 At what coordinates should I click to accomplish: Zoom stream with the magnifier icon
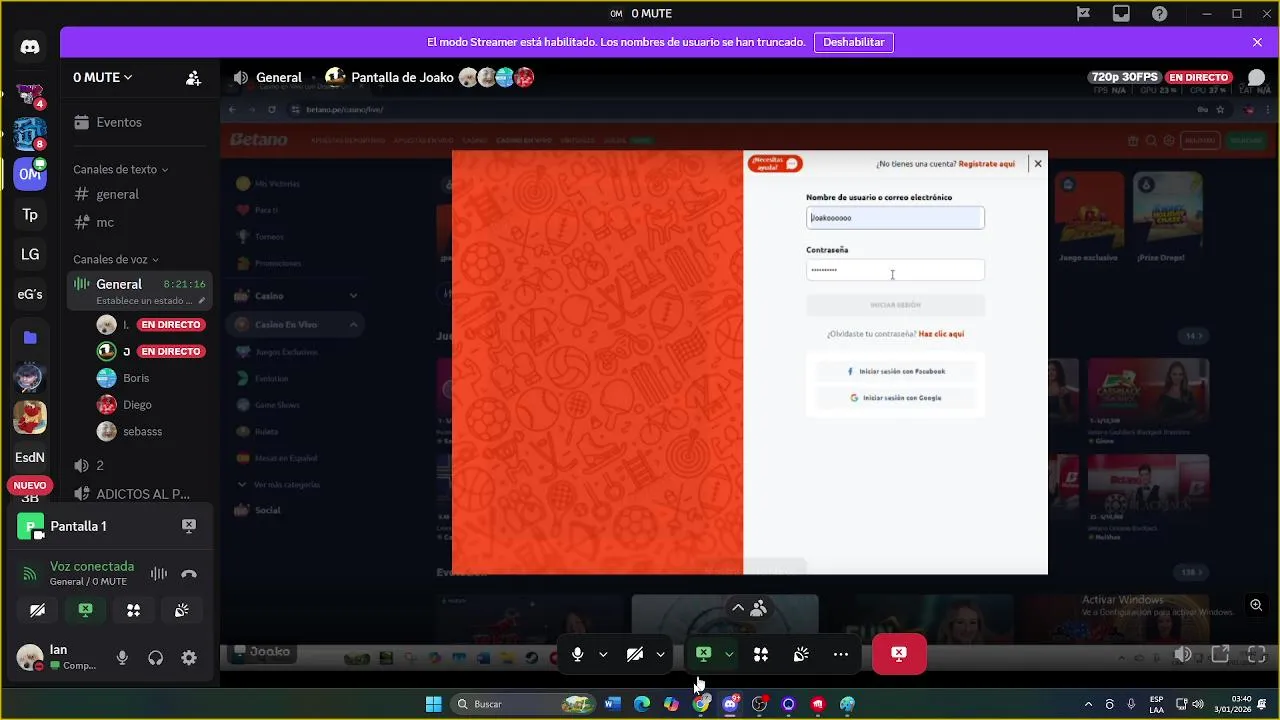(1256, 605)
